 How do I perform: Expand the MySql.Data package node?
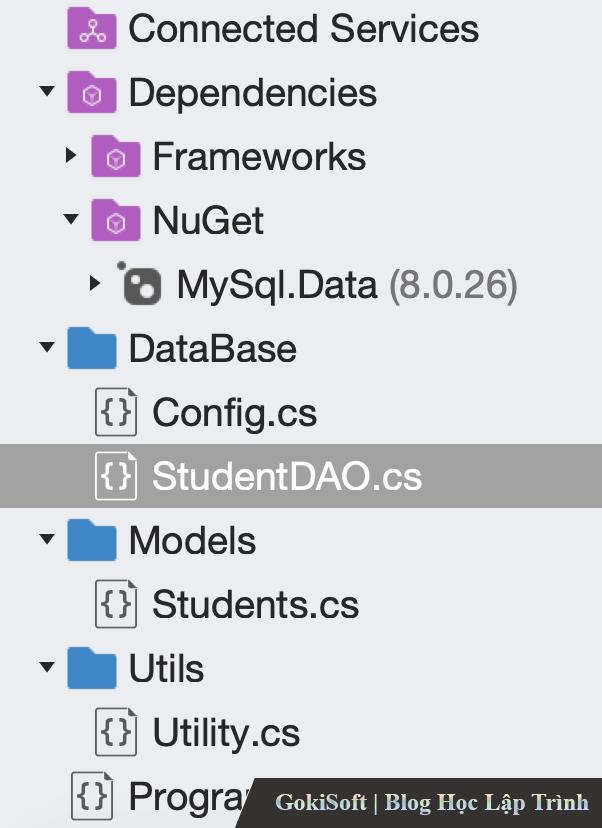click(x=95, y=285)
